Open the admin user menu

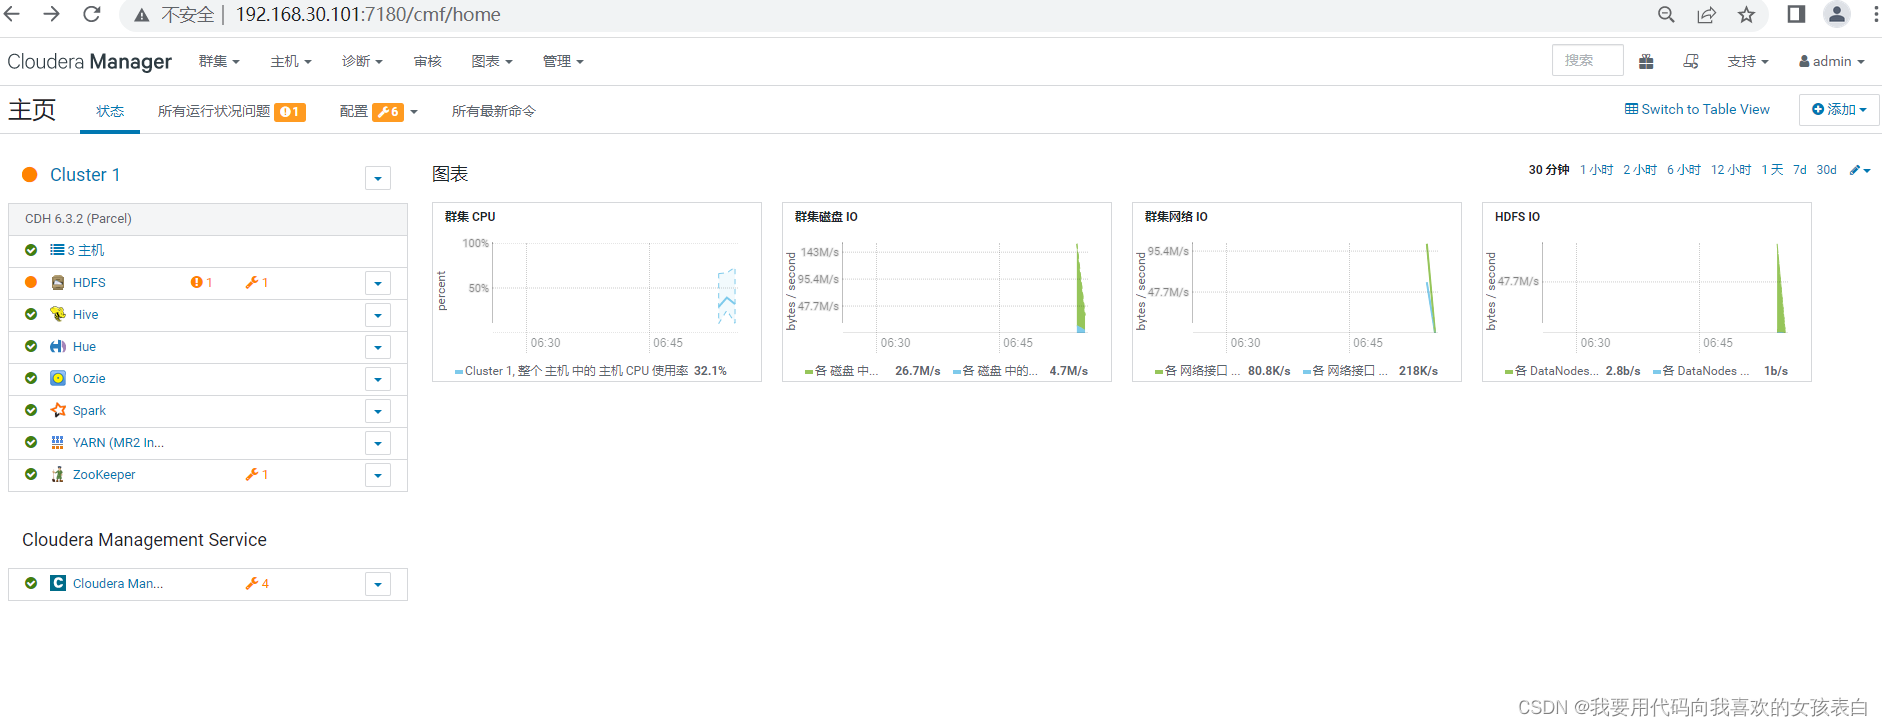click(1832, 62)
